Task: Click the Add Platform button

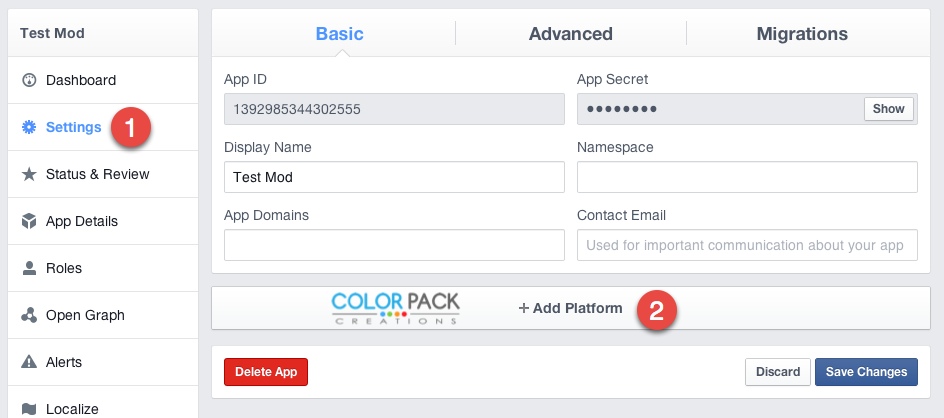Action: 570,308
